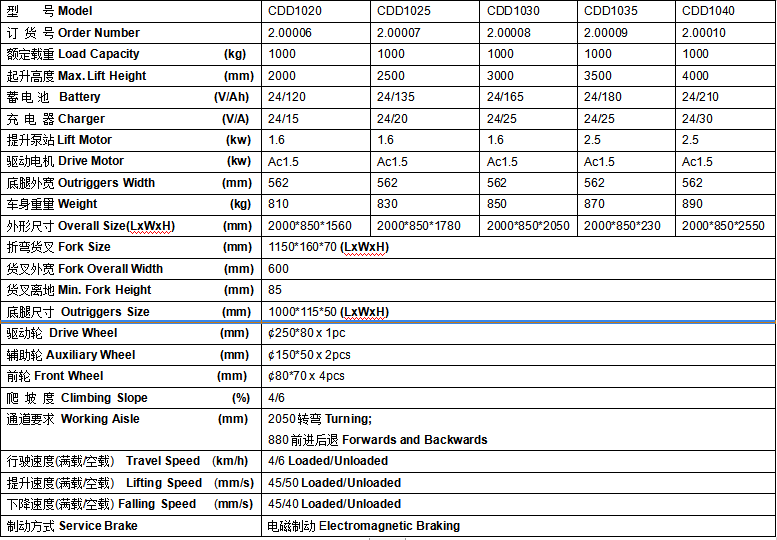Screen dimensions: 777x540
Task: Select the 890 weight value
Action: tap(692, 204)
